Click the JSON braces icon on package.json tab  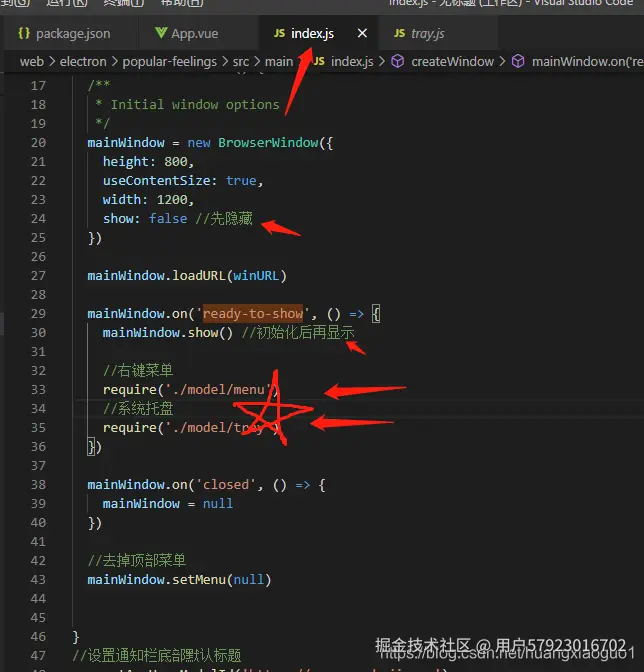(24, 33)
